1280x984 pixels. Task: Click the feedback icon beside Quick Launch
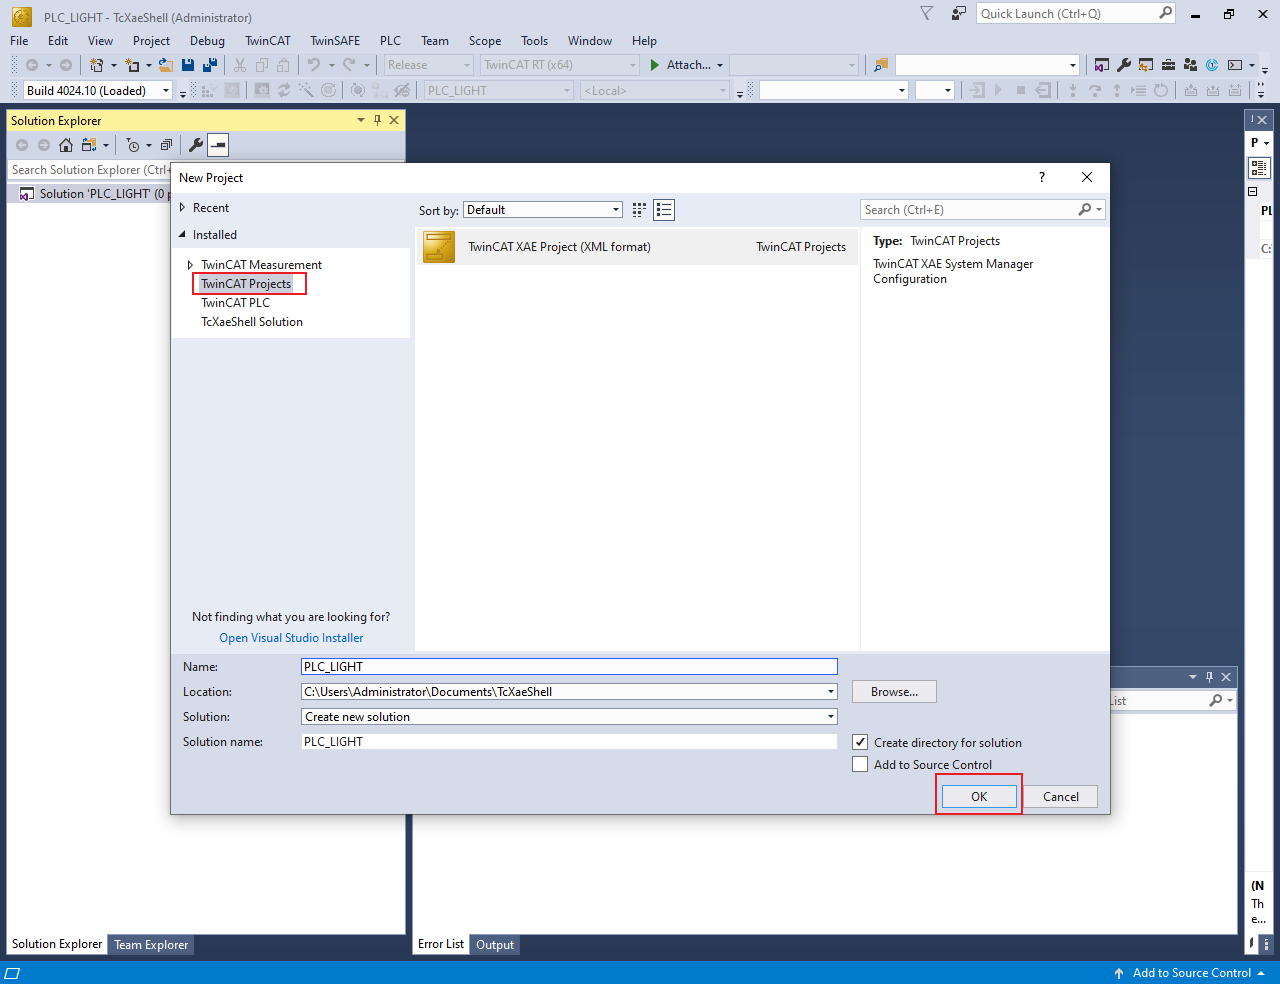[x=959, y=14]
